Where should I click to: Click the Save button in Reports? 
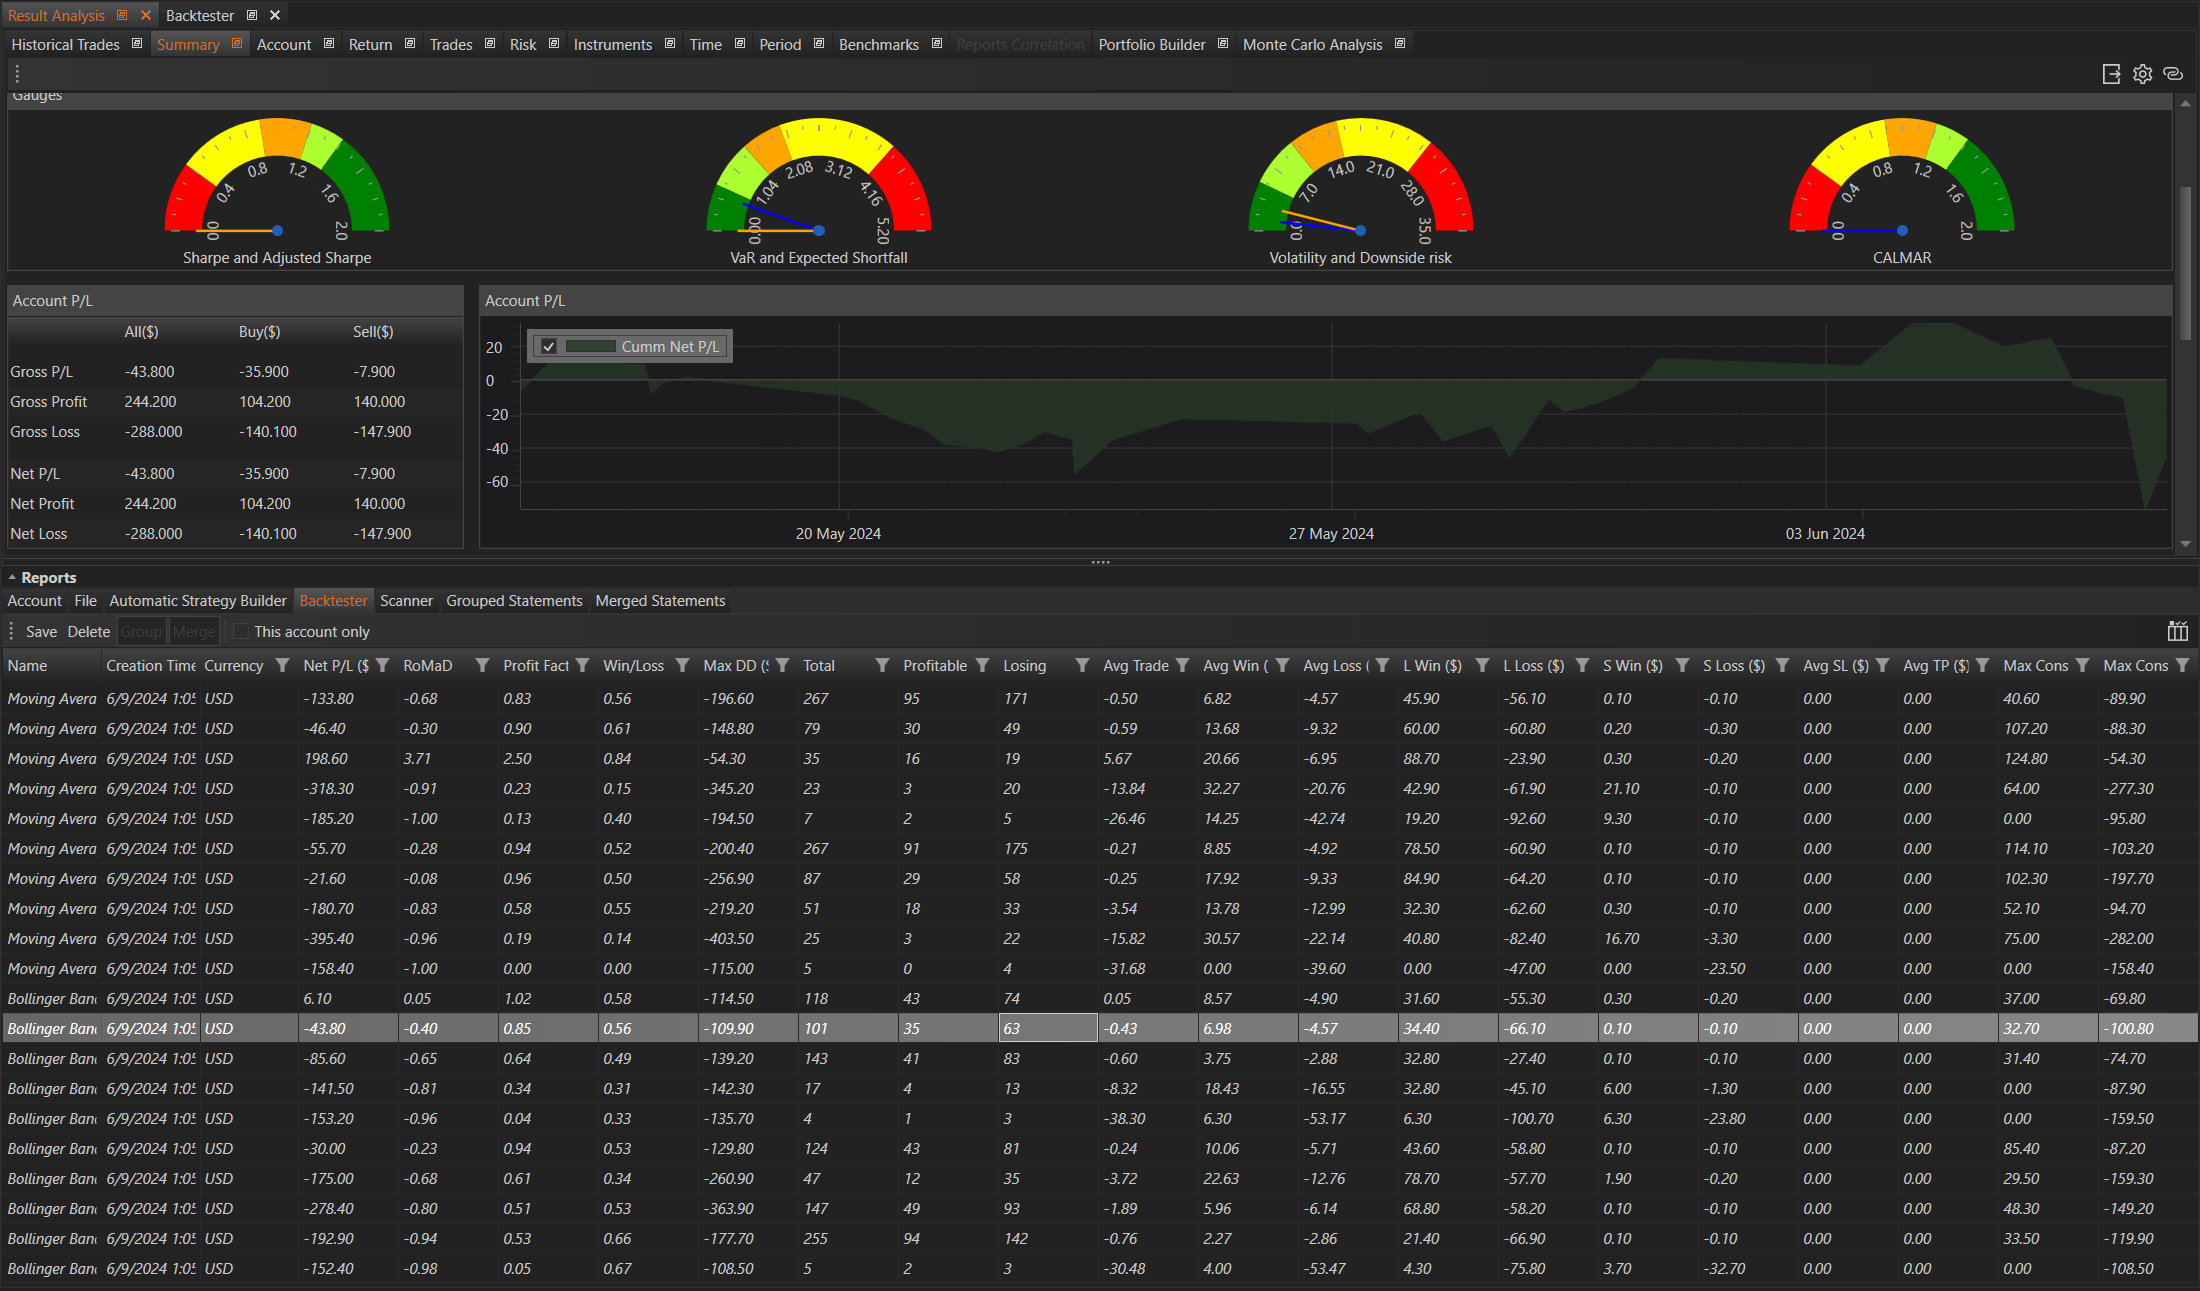41,632
